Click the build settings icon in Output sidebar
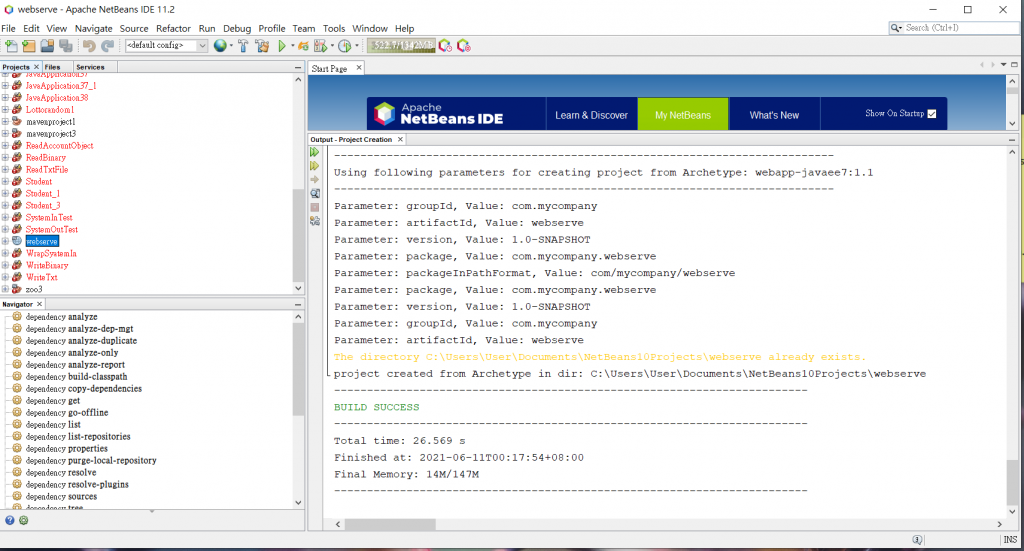Screen dimensions: 1024x551 pos(315,221)
